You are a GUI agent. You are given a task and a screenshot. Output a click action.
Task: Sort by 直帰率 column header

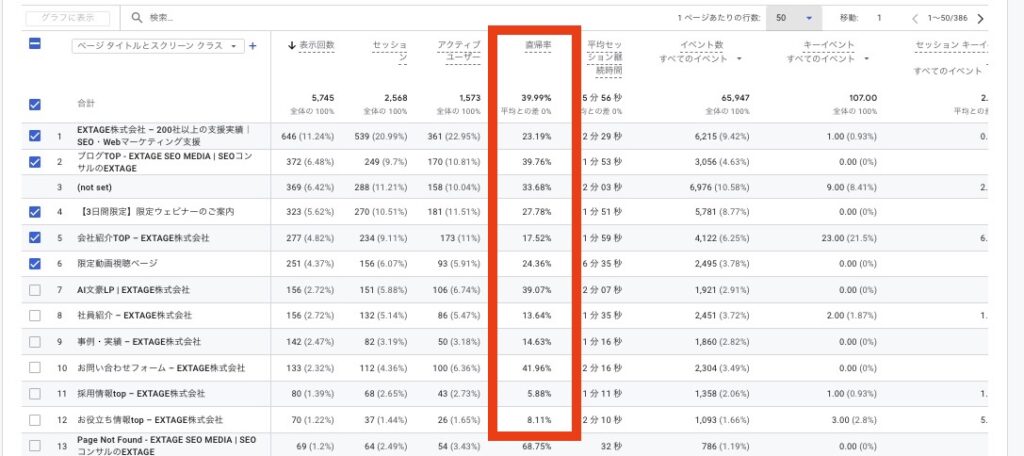pos(537,45)
